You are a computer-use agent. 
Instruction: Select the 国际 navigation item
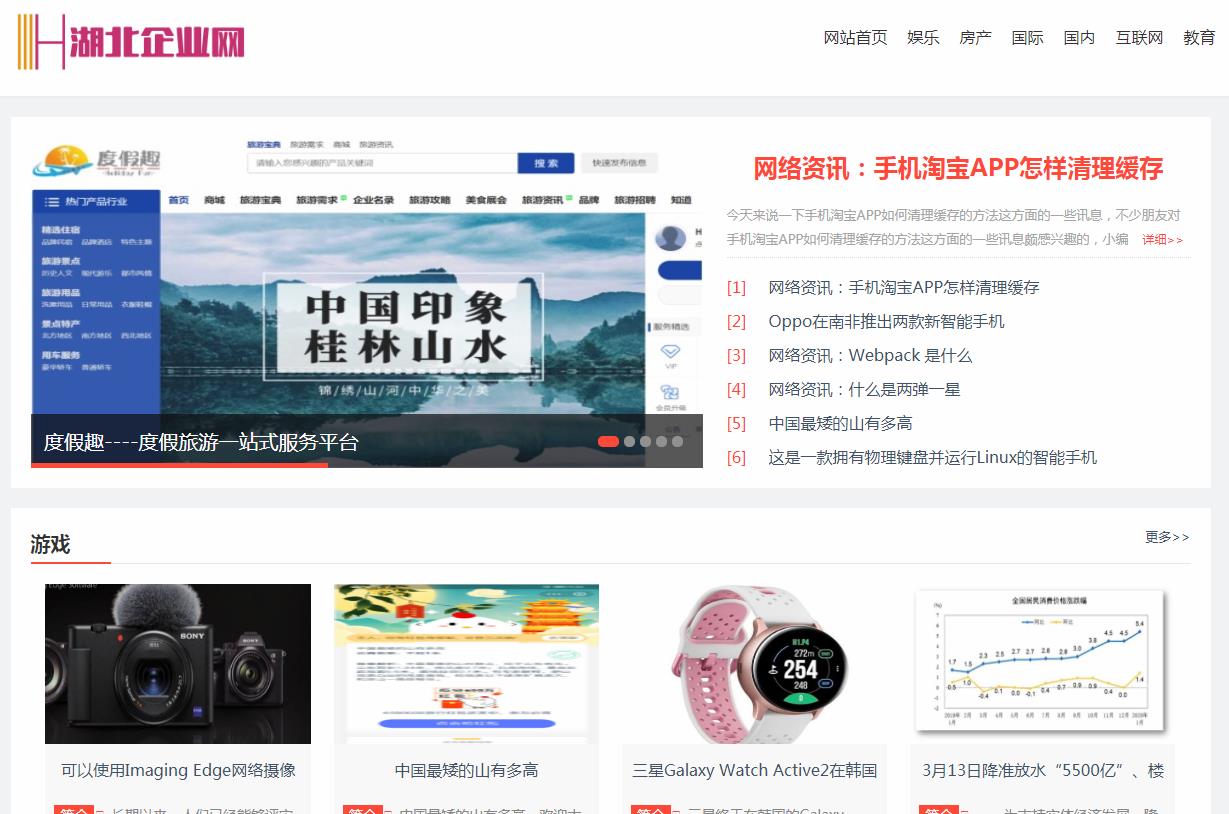pyautogui.click(x=1027, y=38)
